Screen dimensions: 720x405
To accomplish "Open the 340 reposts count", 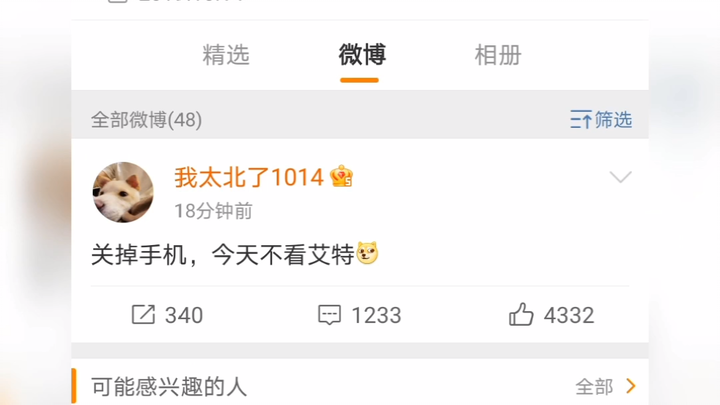I will point(184,315).
